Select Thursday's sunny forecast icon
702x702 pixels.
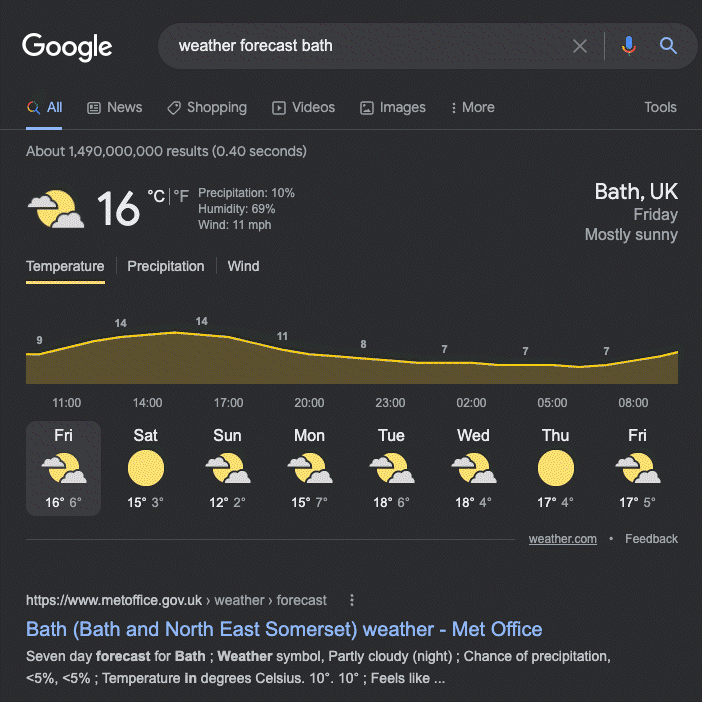coord(555,468)
